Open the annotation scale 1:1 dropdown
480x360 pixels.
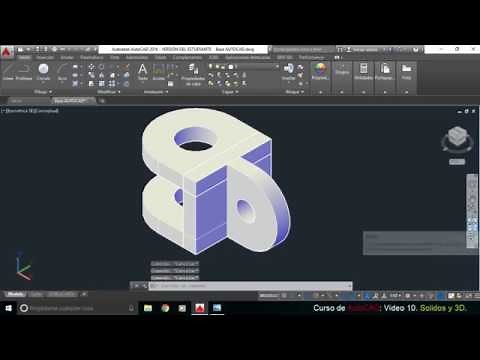tap(395, 295)
